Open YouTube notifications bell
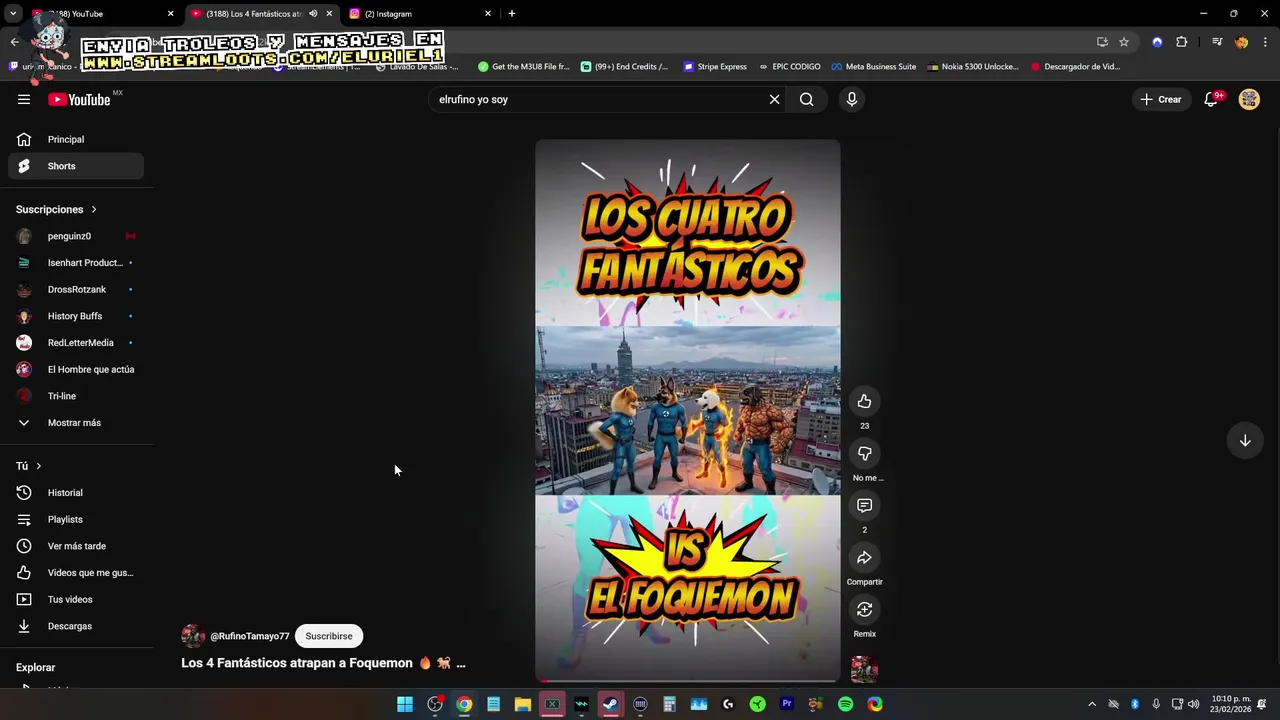 click(x=1212, y=99)
